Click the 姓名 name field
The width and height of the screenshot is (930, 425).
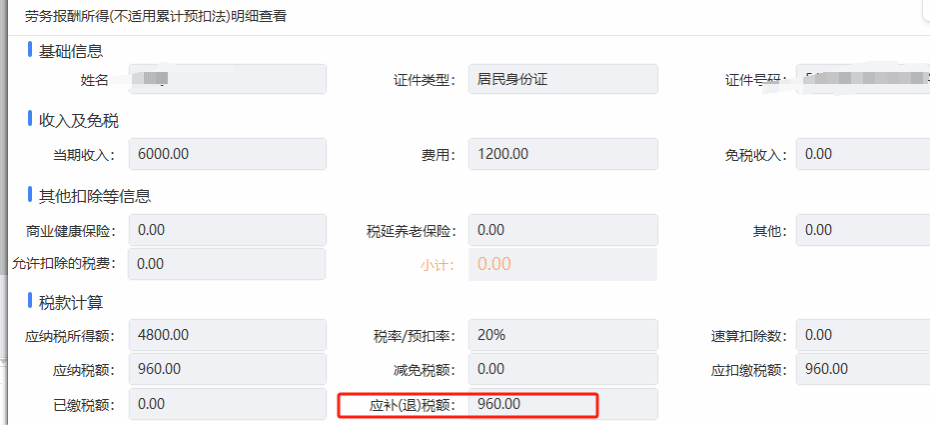tap(227, 79)
